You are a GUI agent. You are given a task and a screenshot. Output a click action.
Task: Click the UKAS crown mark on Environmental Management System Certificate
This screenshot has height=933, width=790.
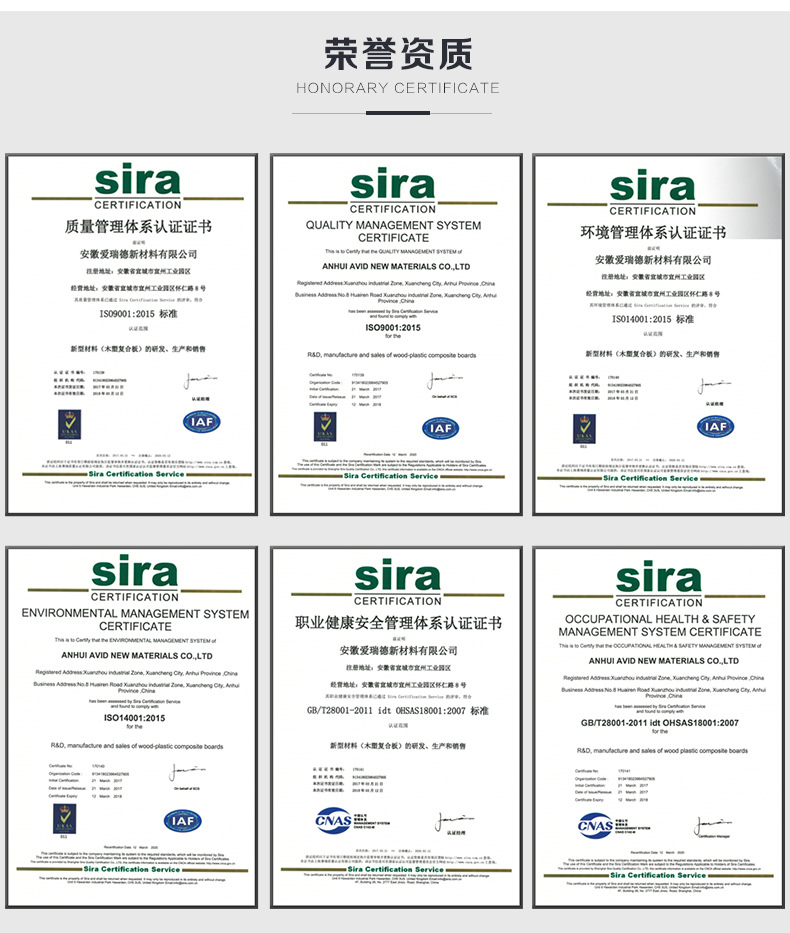click(64, 819)
